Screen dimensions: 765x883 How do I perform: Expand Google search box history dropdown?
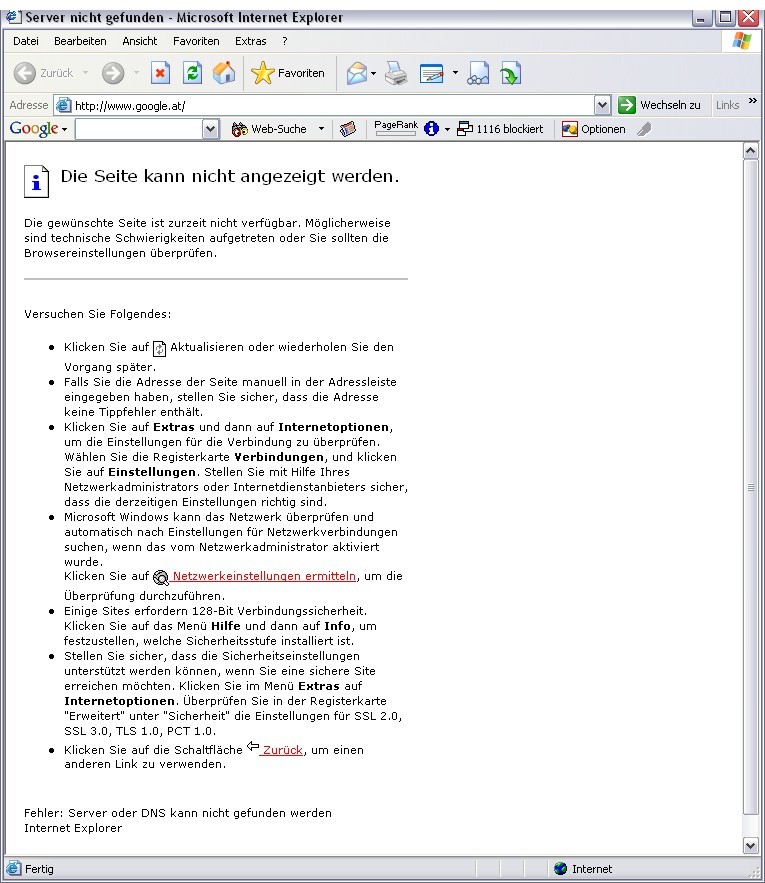pyautogui.click(x=210, y=129)
